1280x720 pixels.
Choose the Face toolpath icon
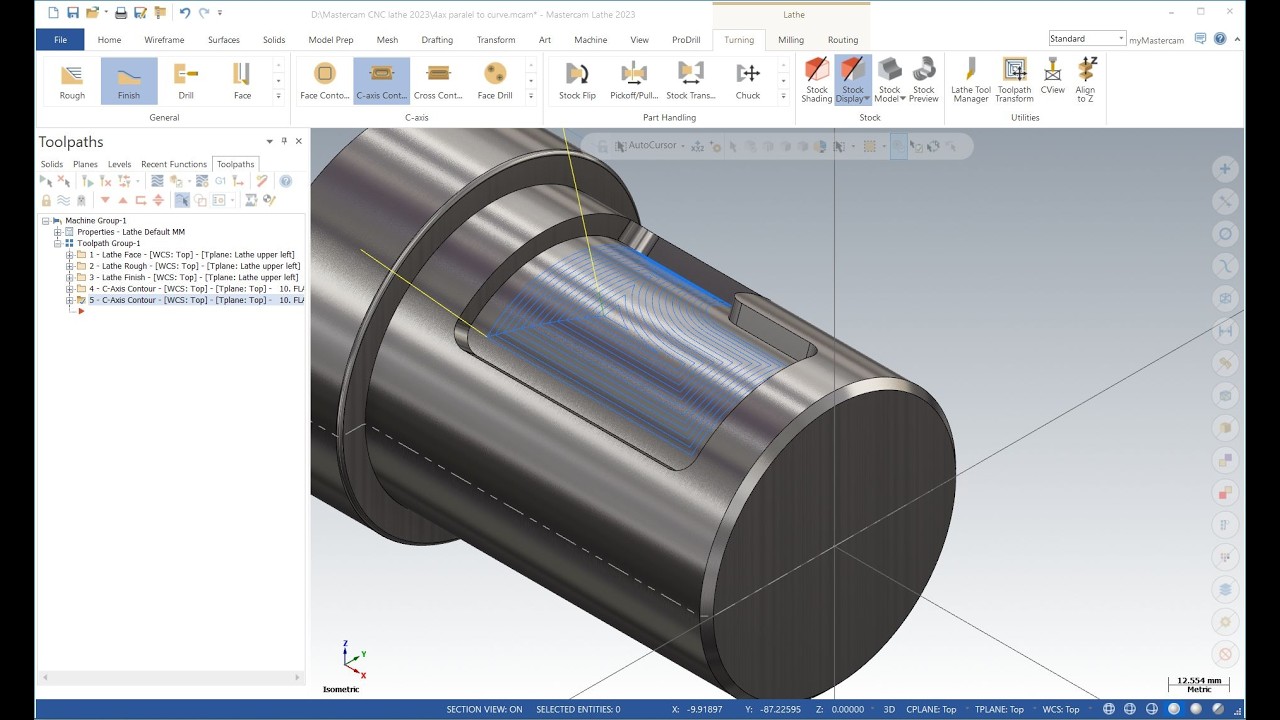click(x=242, y=80)
